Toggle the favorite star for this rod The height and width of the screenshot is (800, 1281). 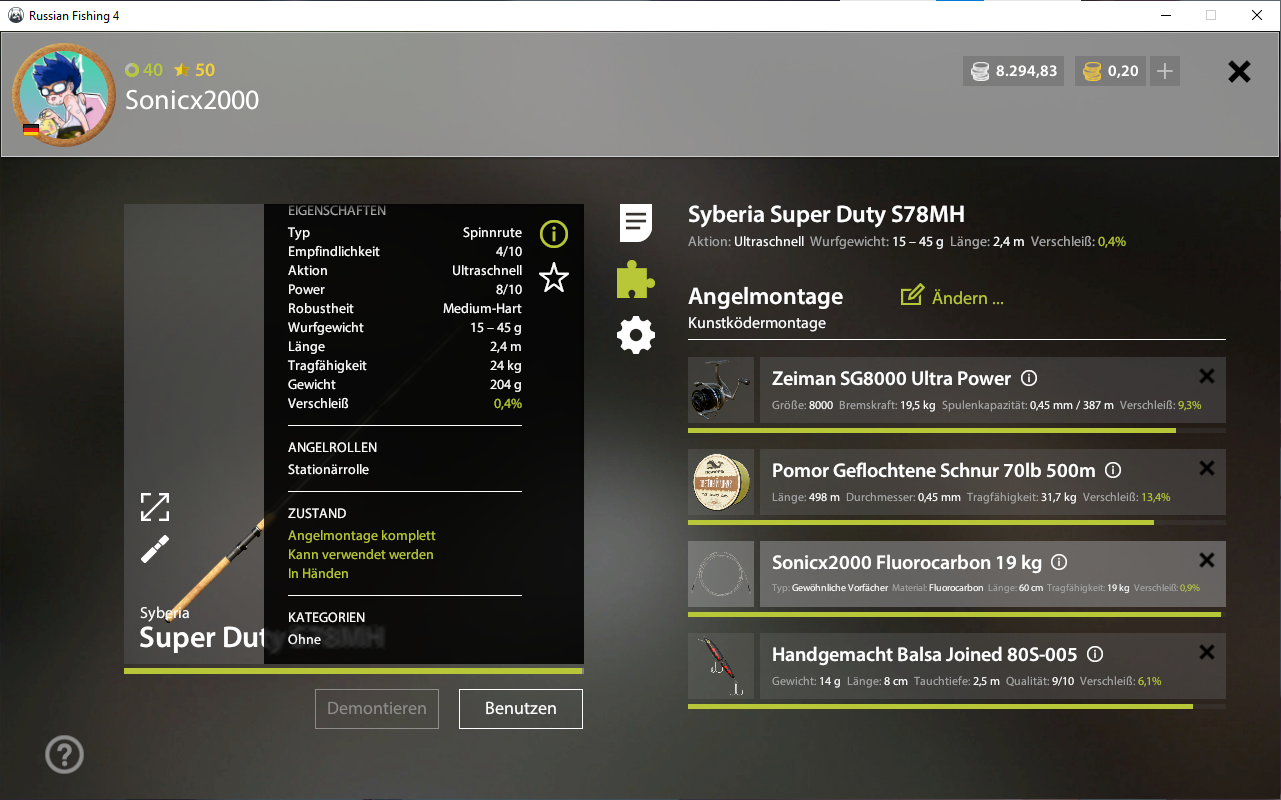[x=553, y=278]
